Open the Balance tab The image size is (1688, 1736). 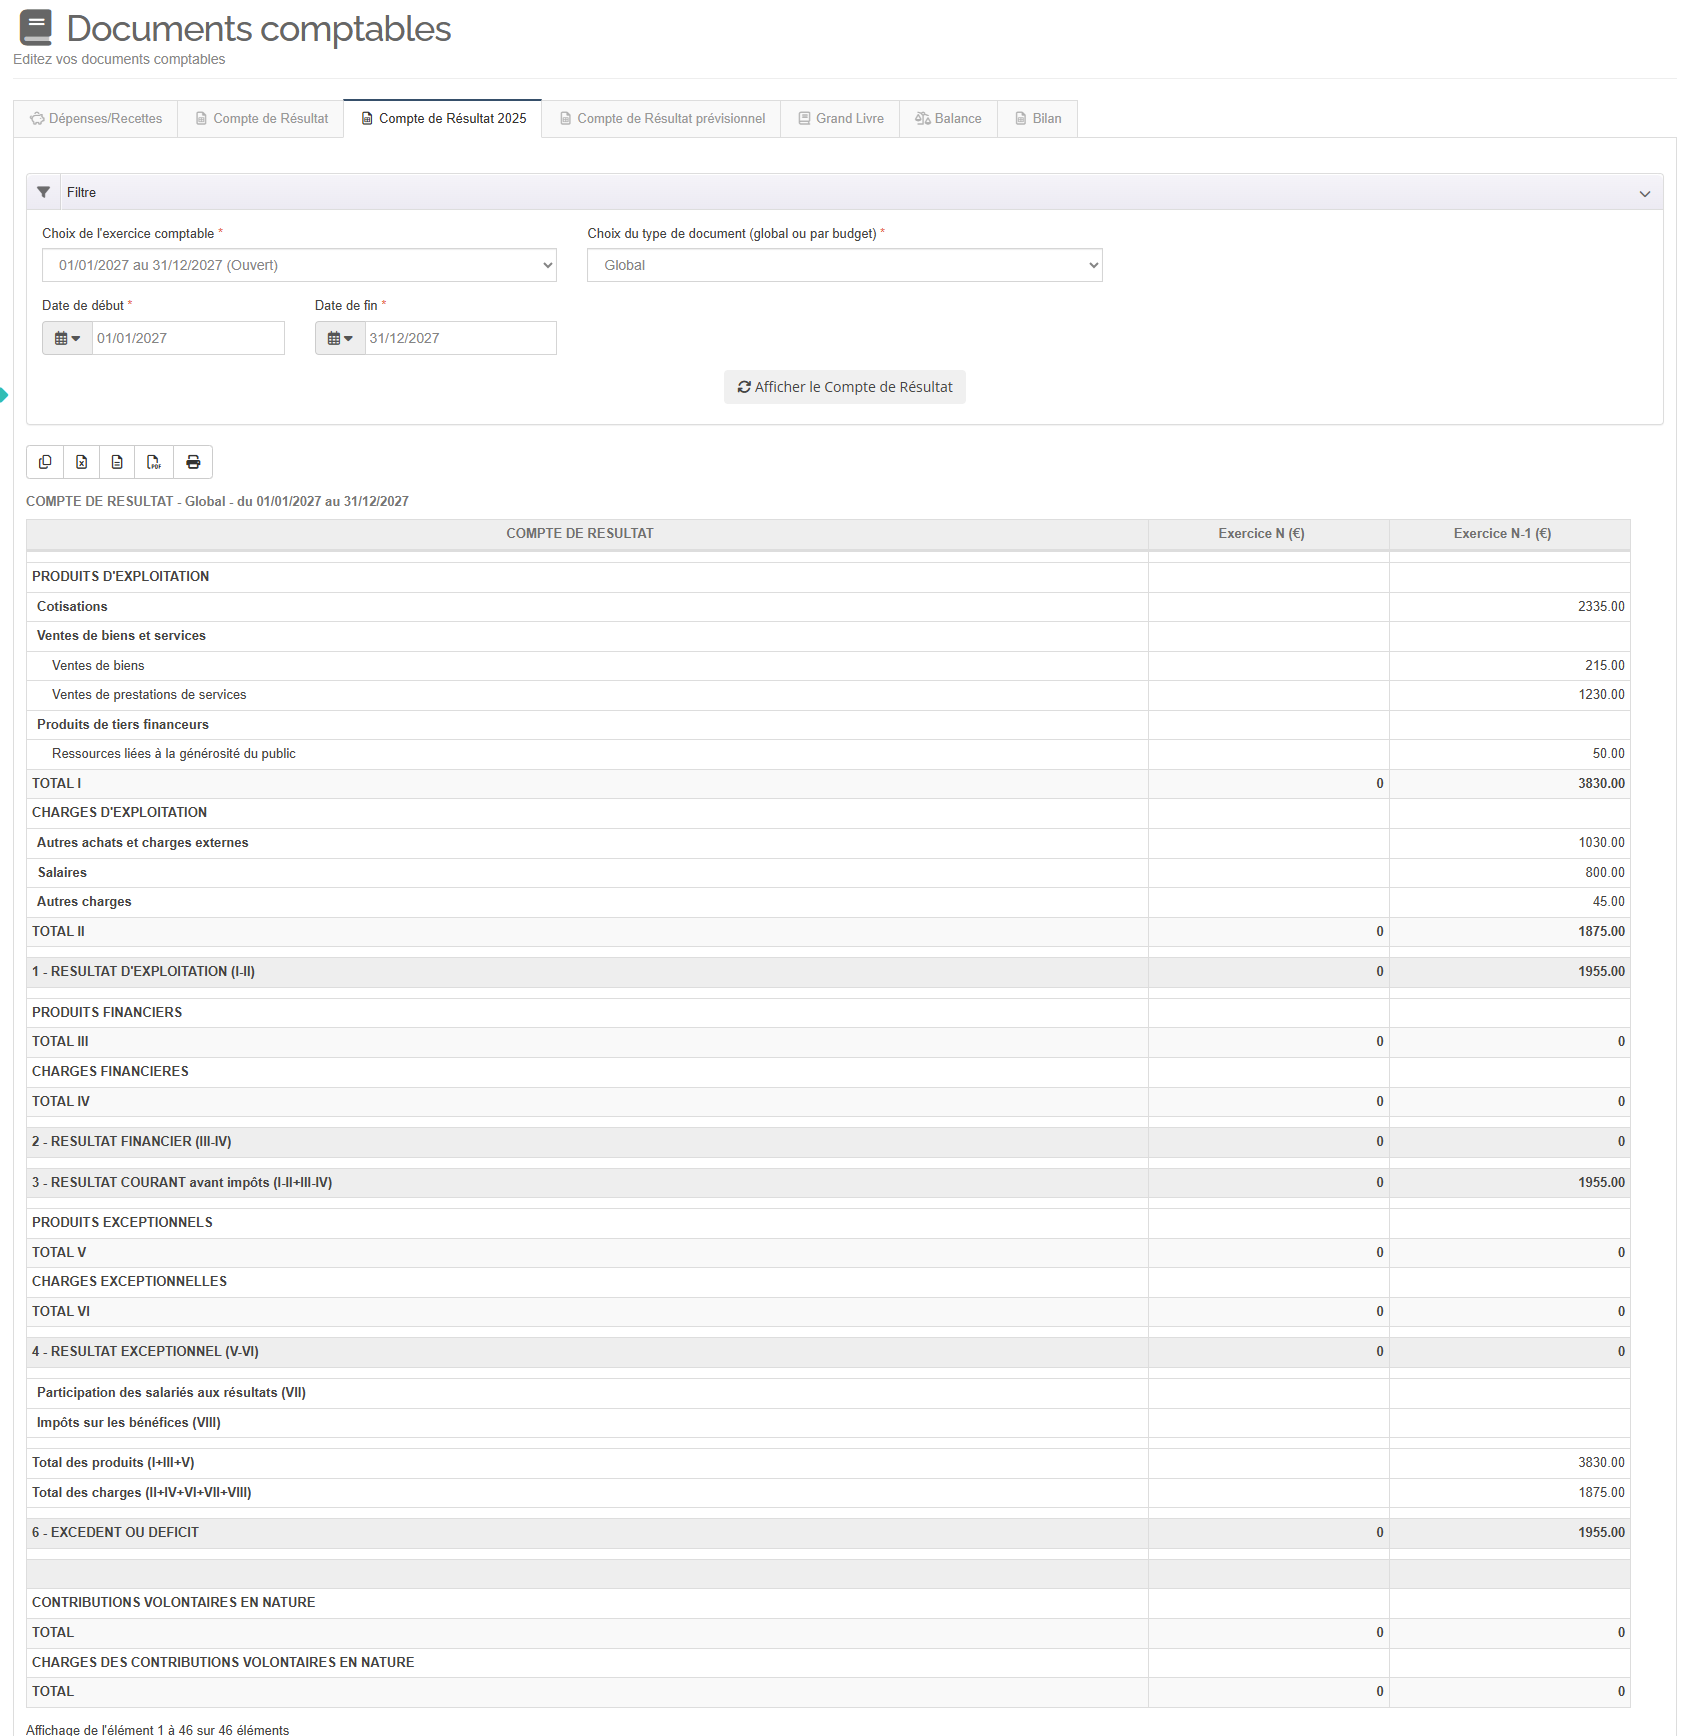(948, 118)
